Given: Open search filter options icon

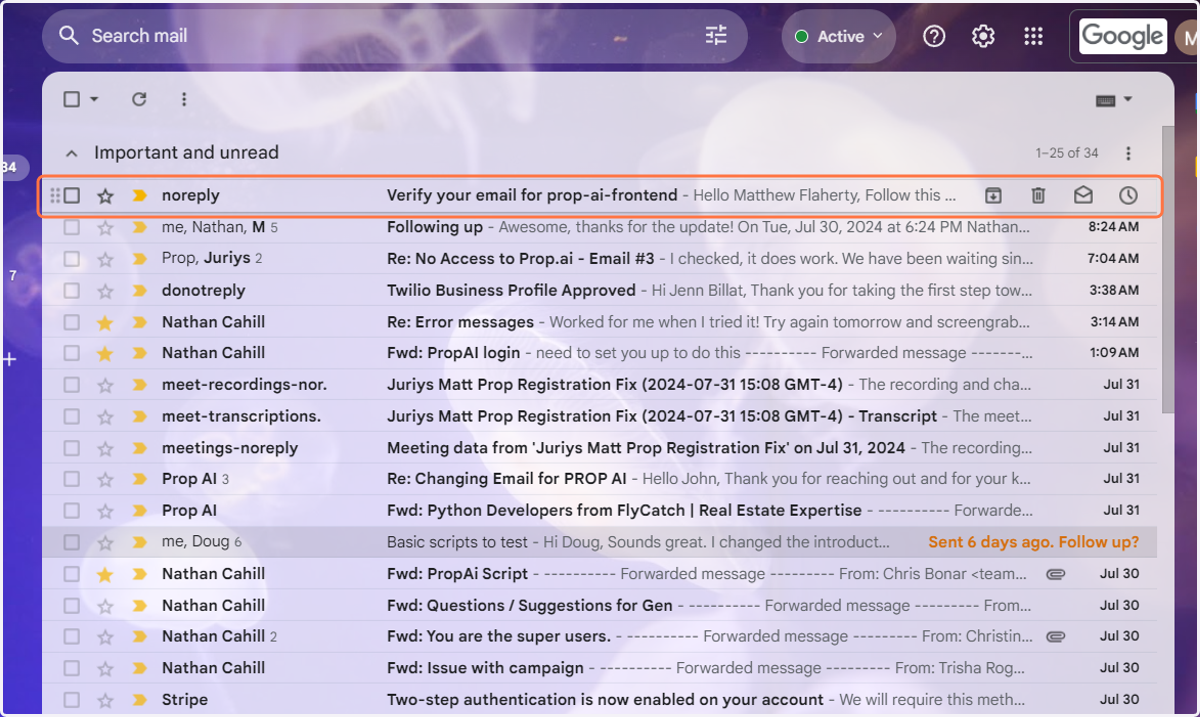Looking at the screenshot, I should coord(716,36).
